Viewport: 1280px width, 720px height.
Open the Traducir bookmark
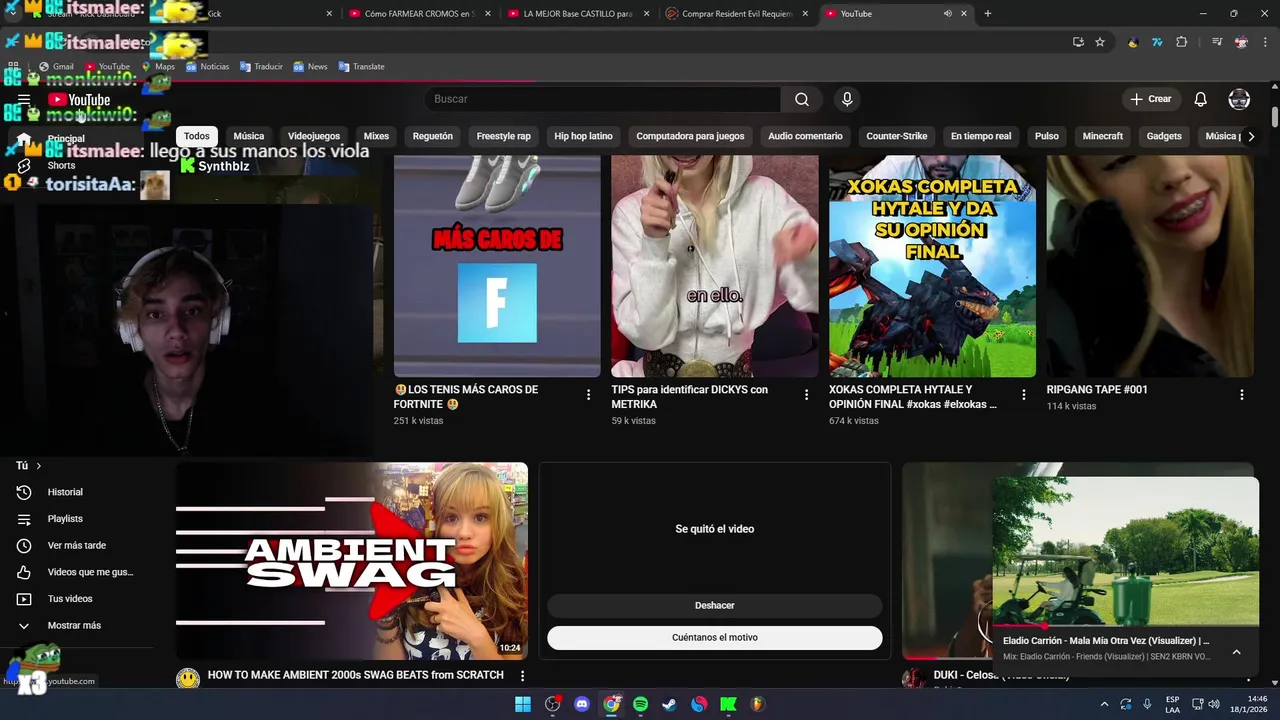[261, 67]
